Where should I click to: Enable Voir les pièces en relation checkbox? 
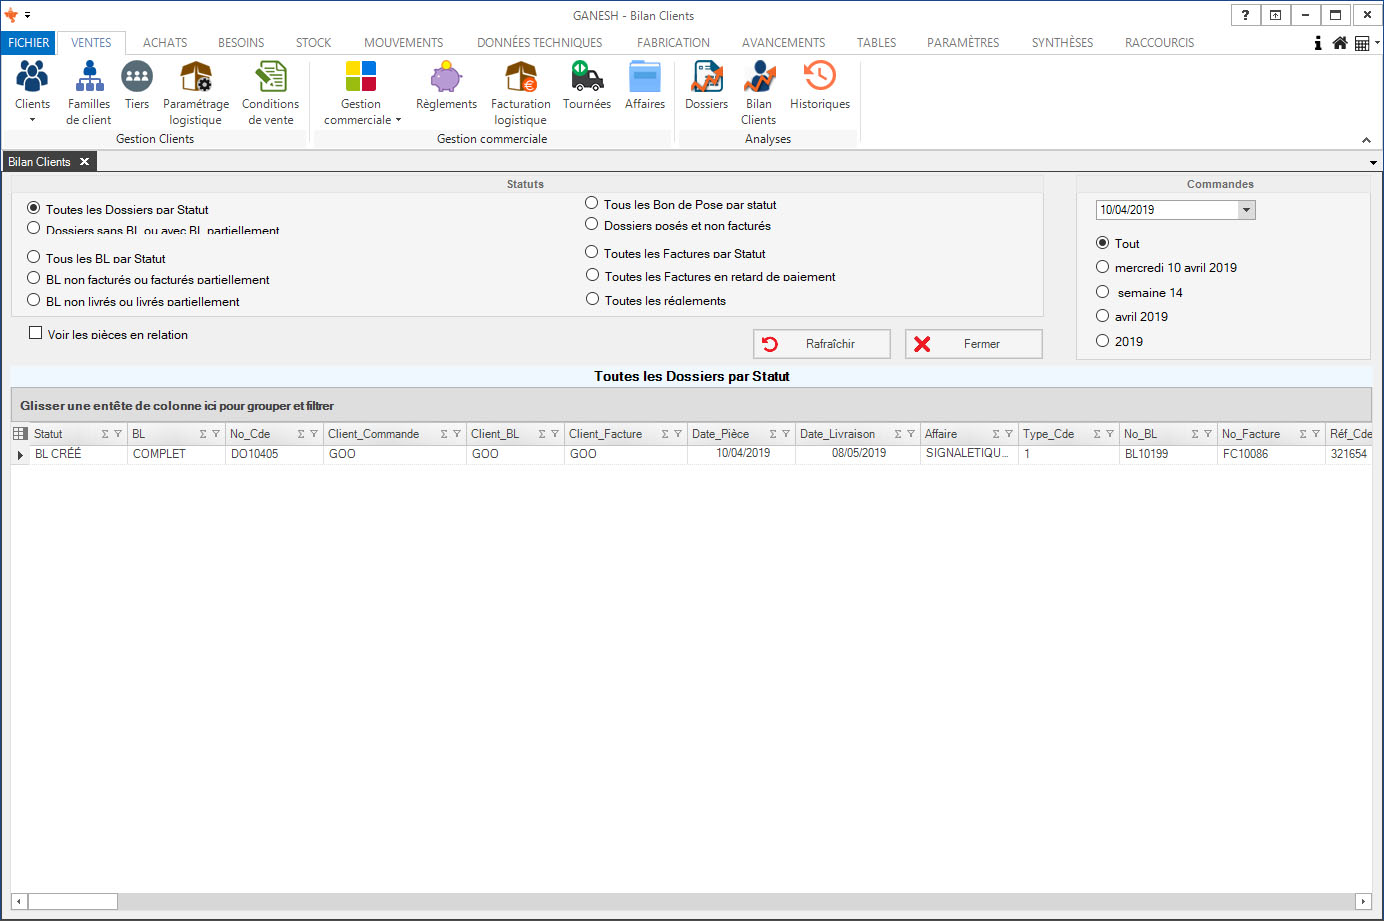tap(36, 333)
